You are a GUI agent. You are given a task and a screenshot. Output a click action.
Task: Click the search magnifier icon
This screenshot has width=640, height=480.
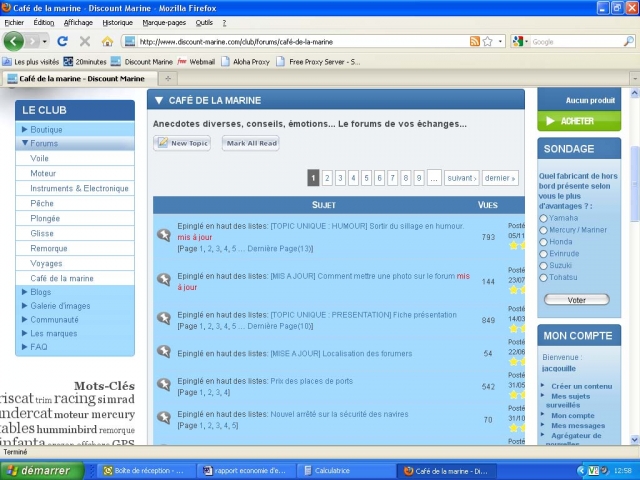[x=629, y=41]
